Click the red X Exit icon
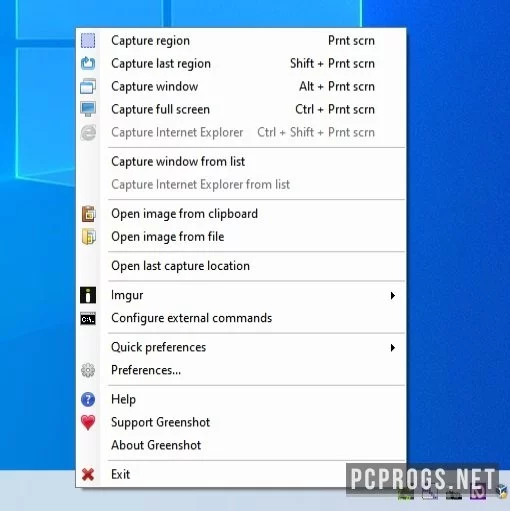This screenshot has width=510, height=511. pos(88,474)
